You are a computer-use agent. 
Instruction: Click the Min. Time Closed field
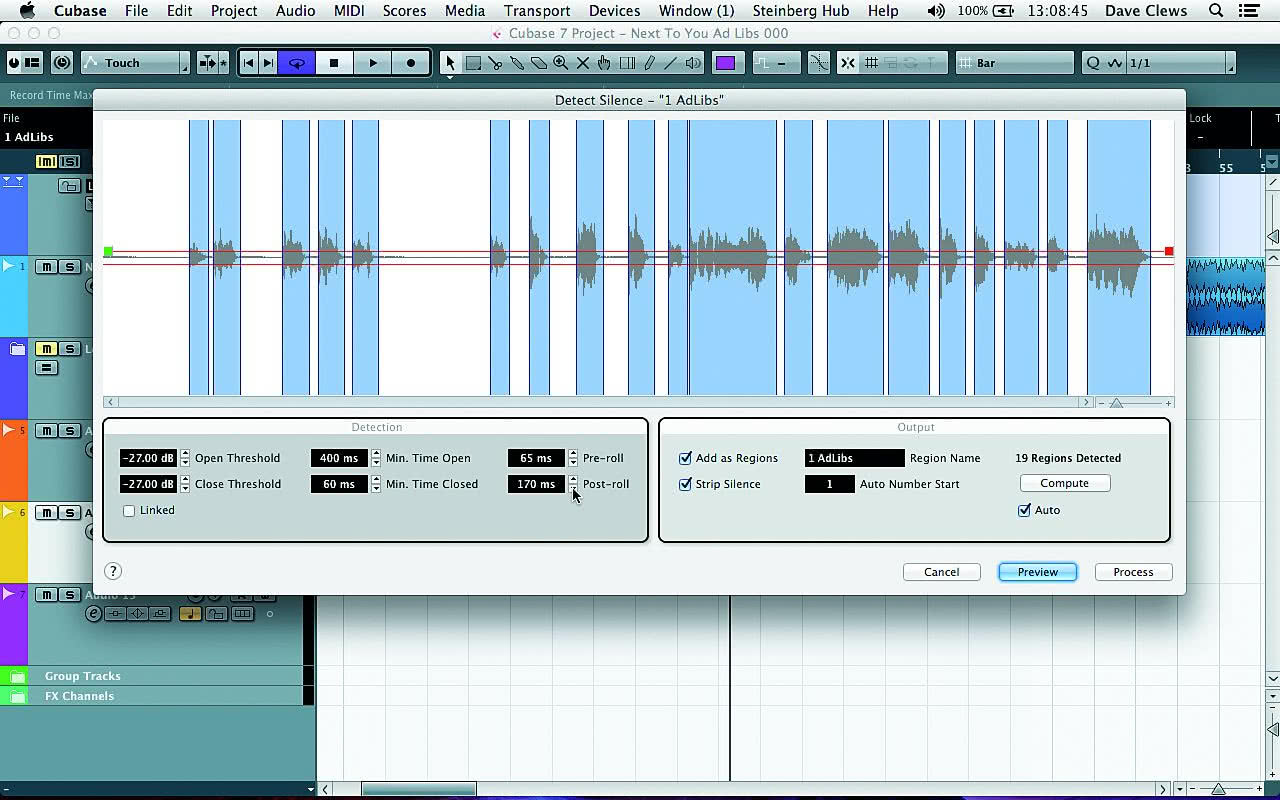tap(339, 484)
